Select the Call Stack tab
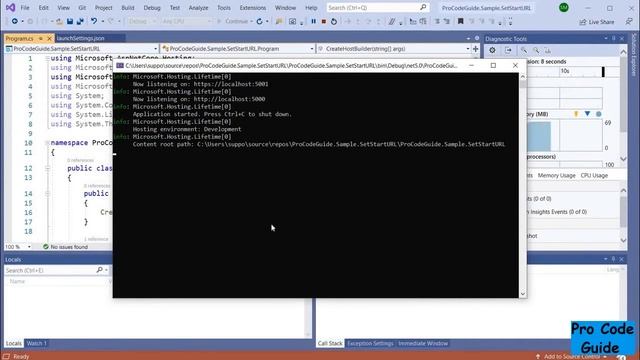 [330, 343]
